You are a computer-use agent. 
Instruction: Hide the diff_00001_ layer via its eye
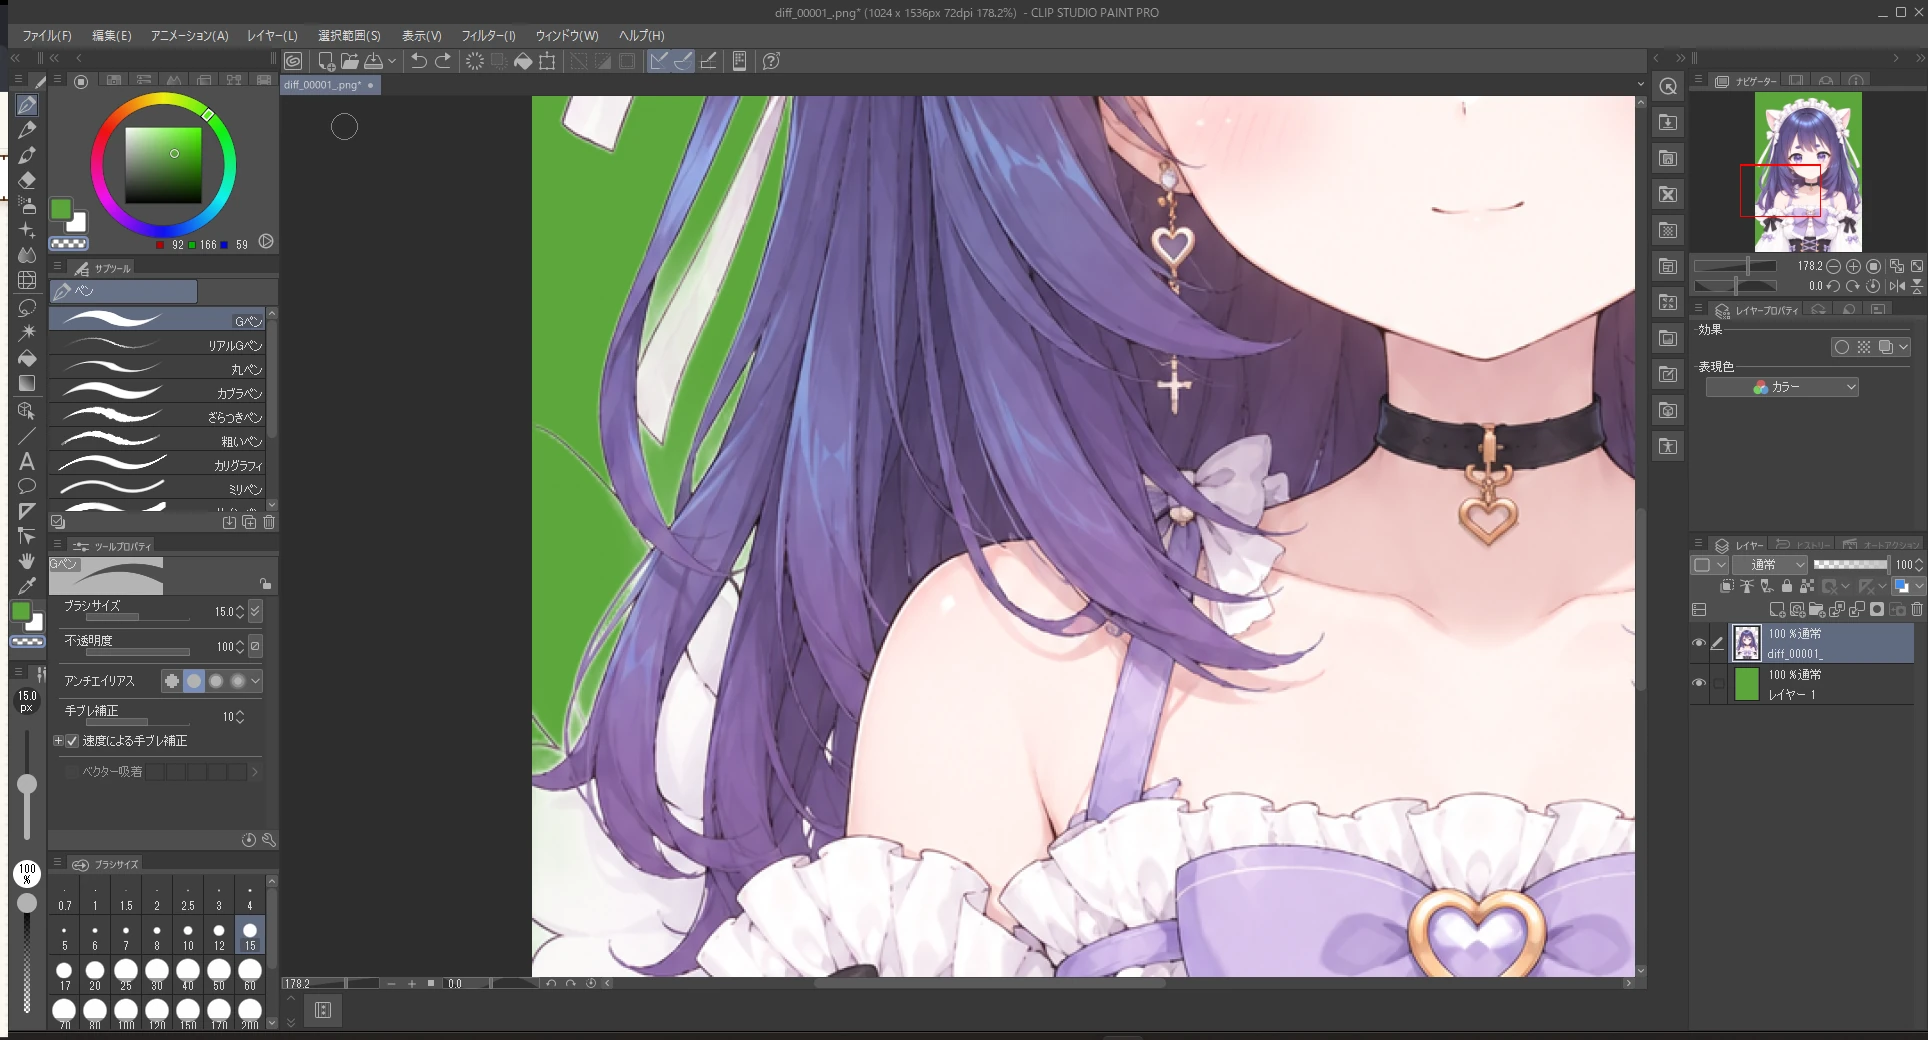click(x=1698, y=643)
